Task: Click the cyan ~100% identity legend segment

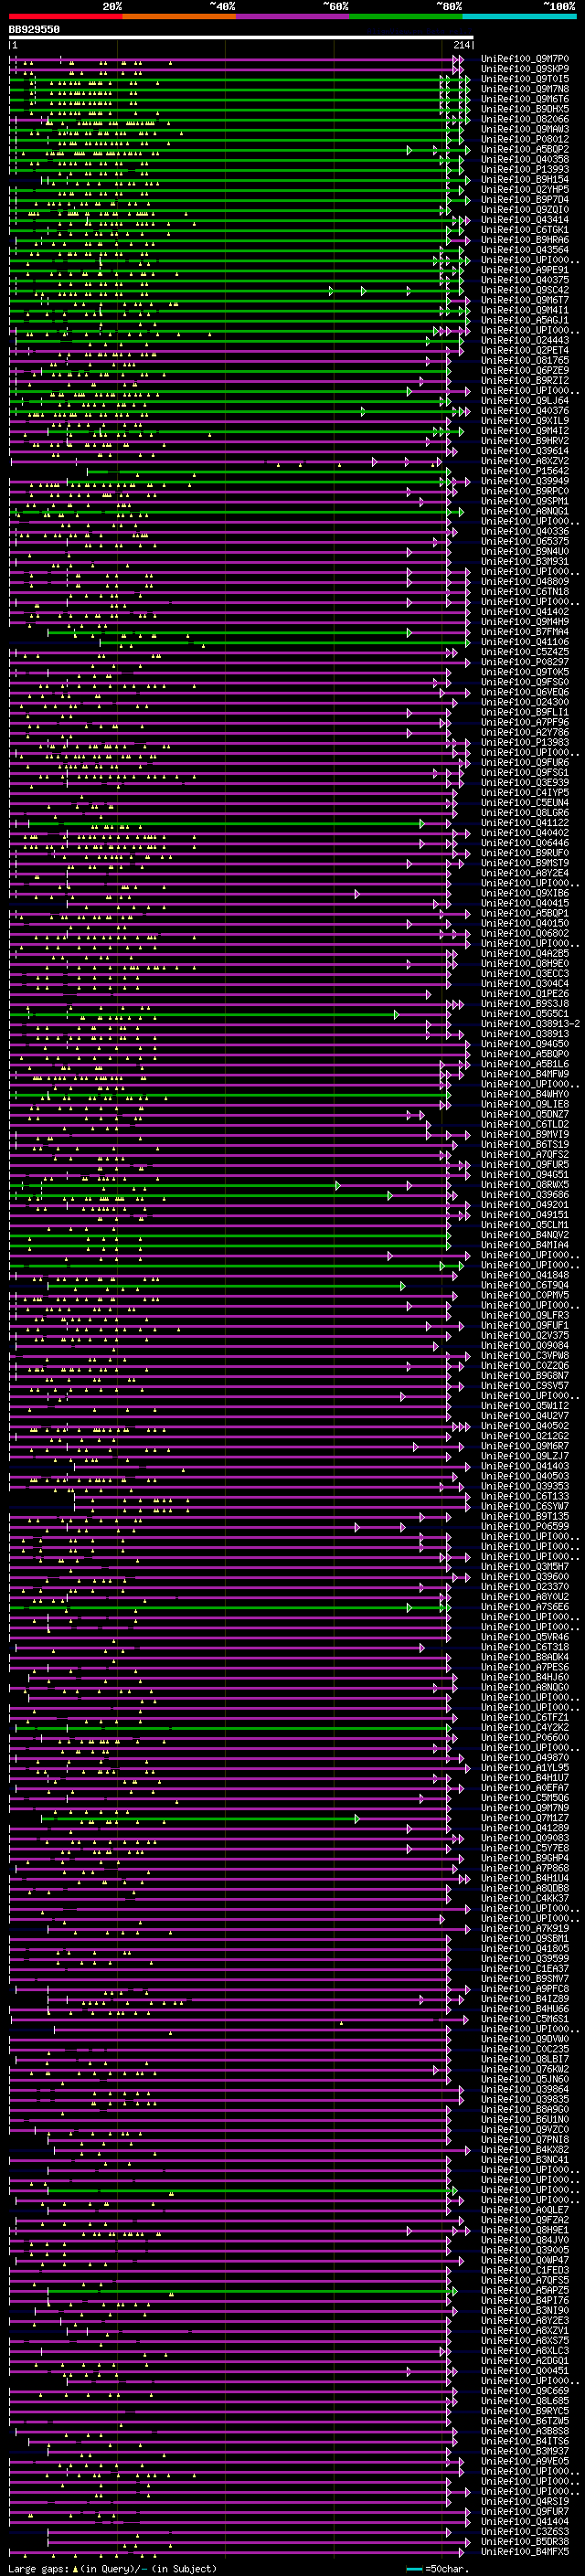Action: 520,16
